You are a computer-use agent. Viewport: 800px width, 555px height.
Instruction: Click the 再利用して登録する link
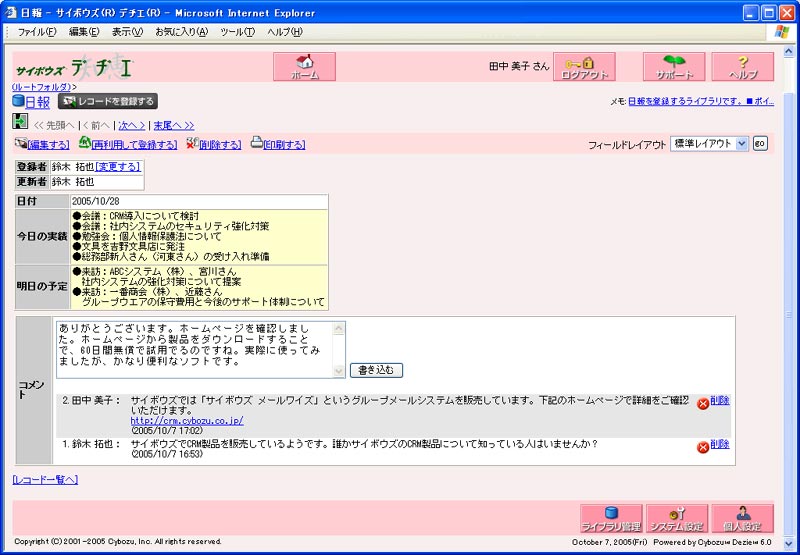click(134, 145)
